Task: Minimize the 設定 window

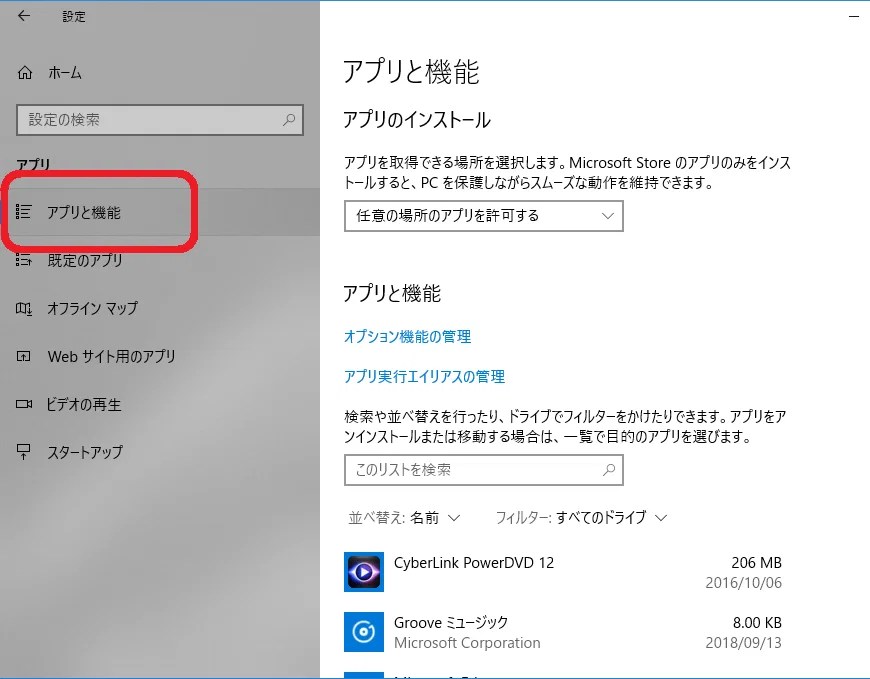Action: pyautogui.click(x=854, y=17)
